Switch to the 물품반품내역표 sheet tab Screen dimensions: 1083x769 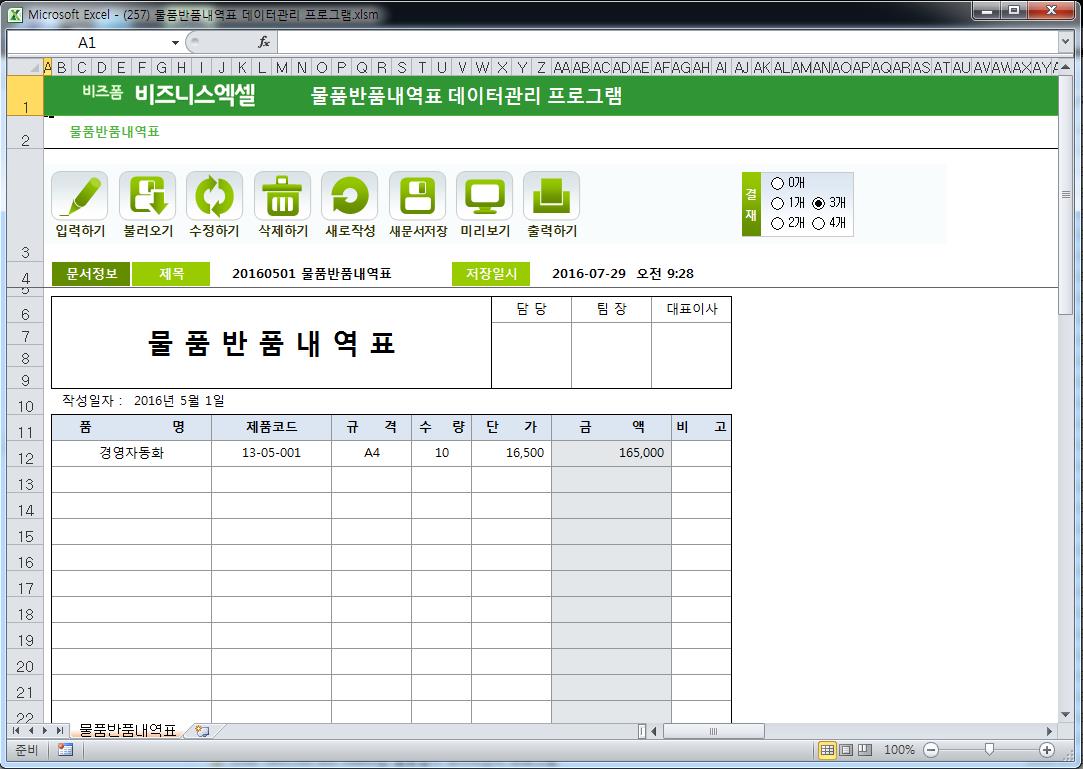point(127,731)
